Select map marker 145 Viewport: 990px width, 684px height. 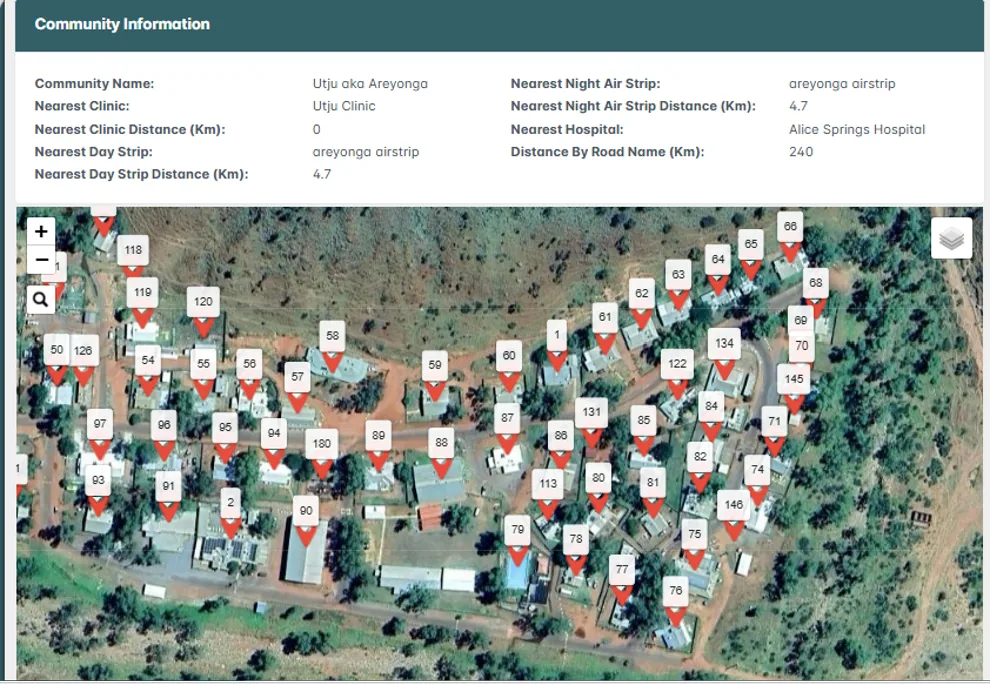pos(794,388)
